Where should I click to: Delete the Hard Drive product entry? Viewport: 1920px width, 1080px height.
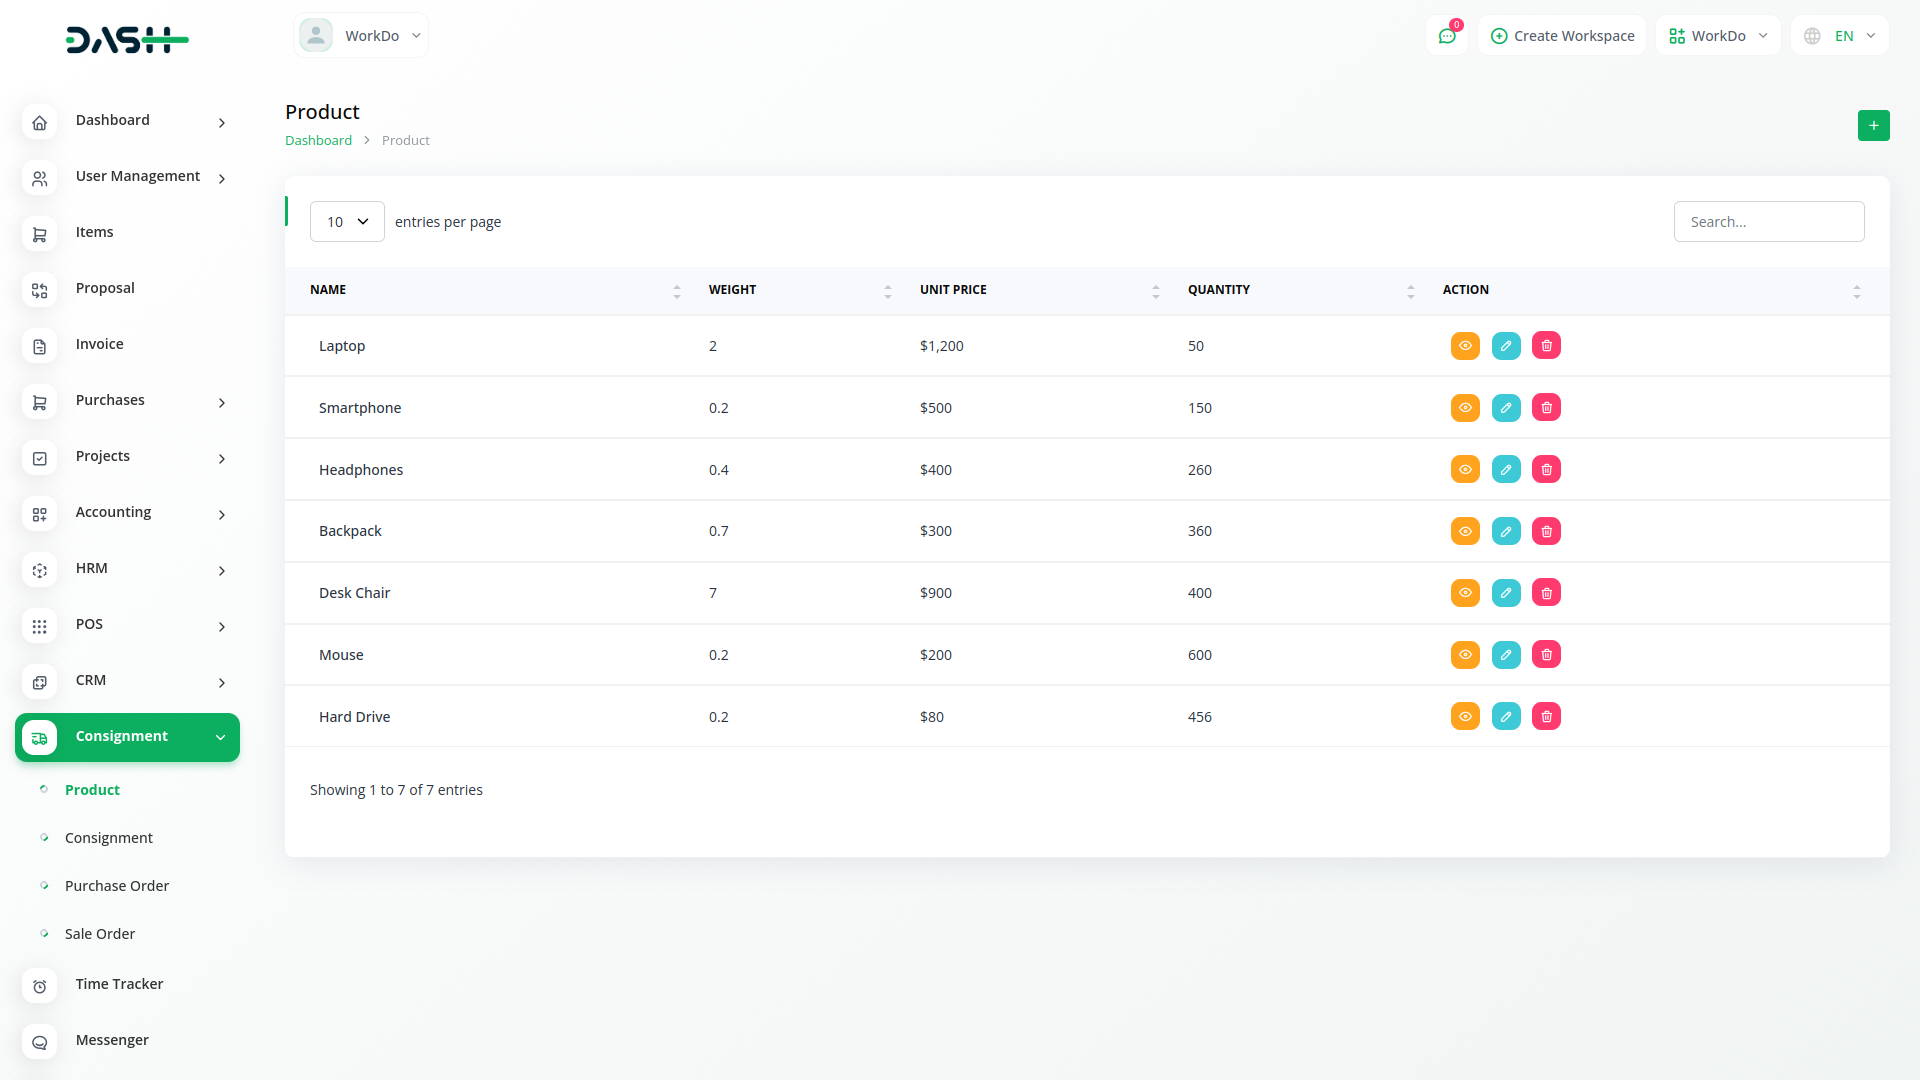click(1546, 717)
